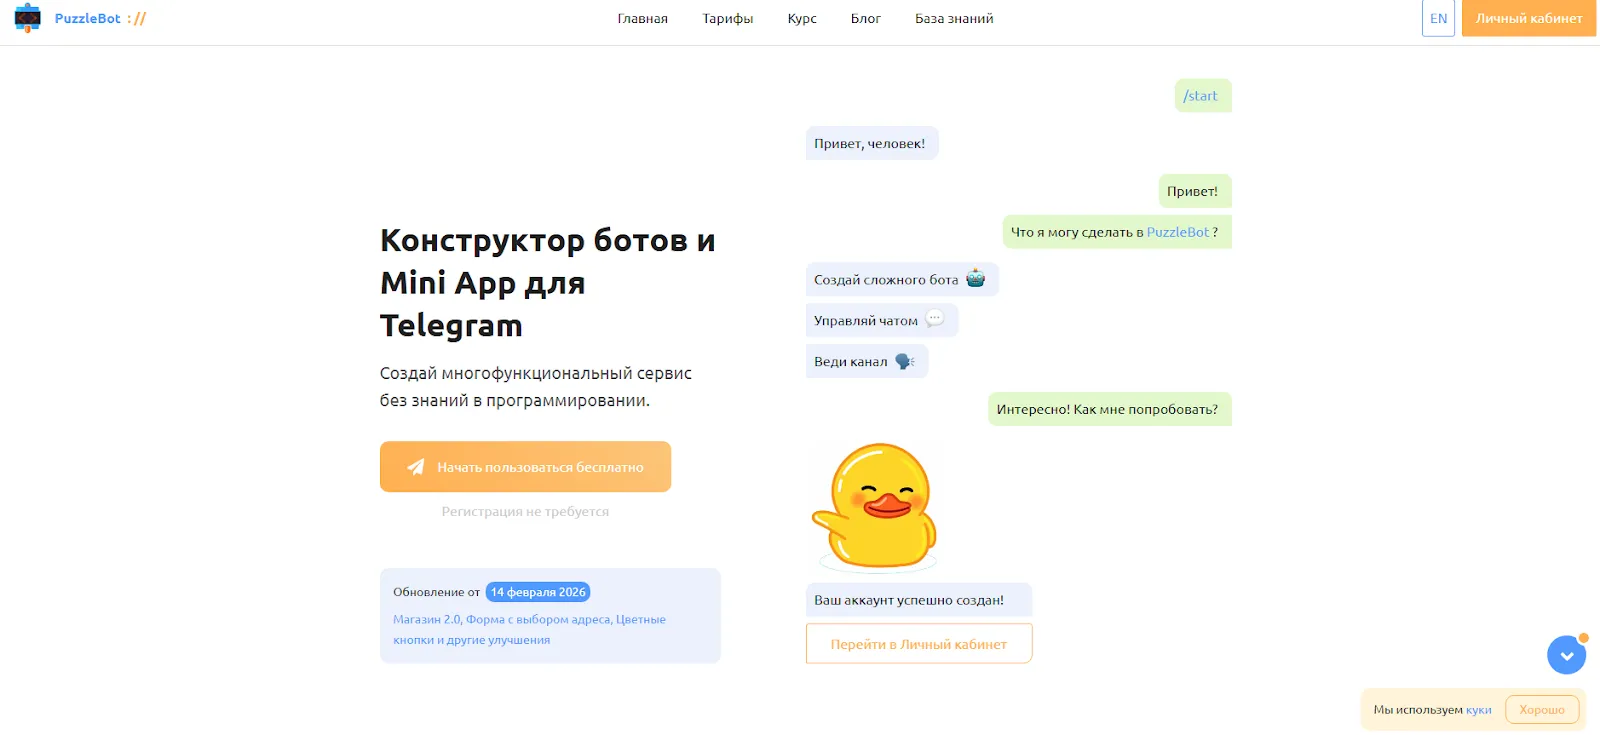Click the '14 февраля 2026' update badge

click(x=538, y=592)
